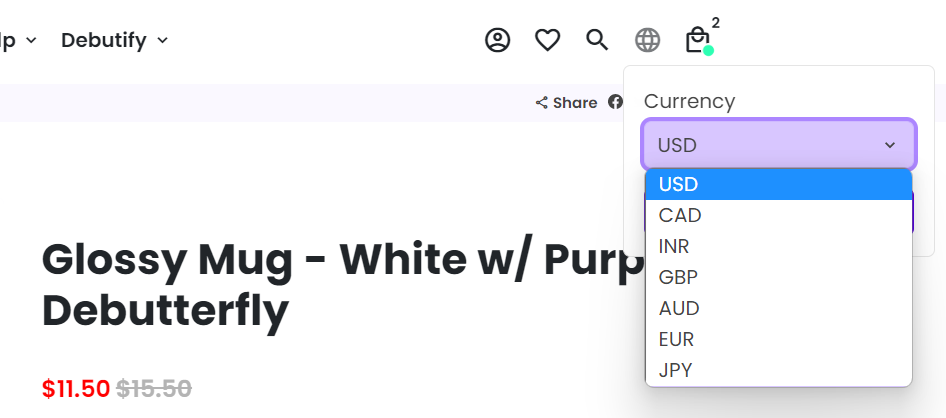
Task: Click the red $11.50 sale price
Action: click(x=76, y=388)
